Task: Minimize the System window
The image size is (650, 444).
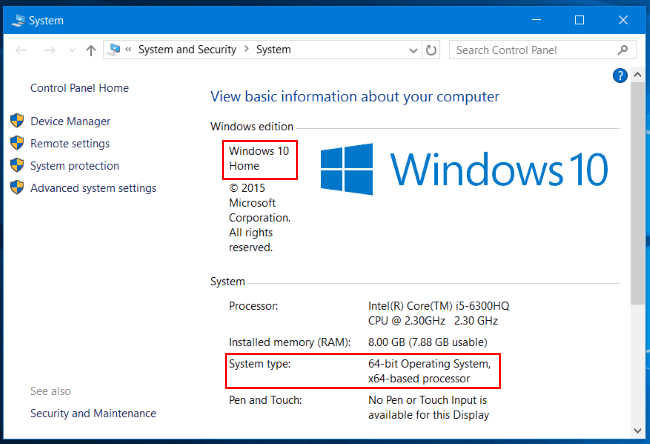Action: pos(536,20)
